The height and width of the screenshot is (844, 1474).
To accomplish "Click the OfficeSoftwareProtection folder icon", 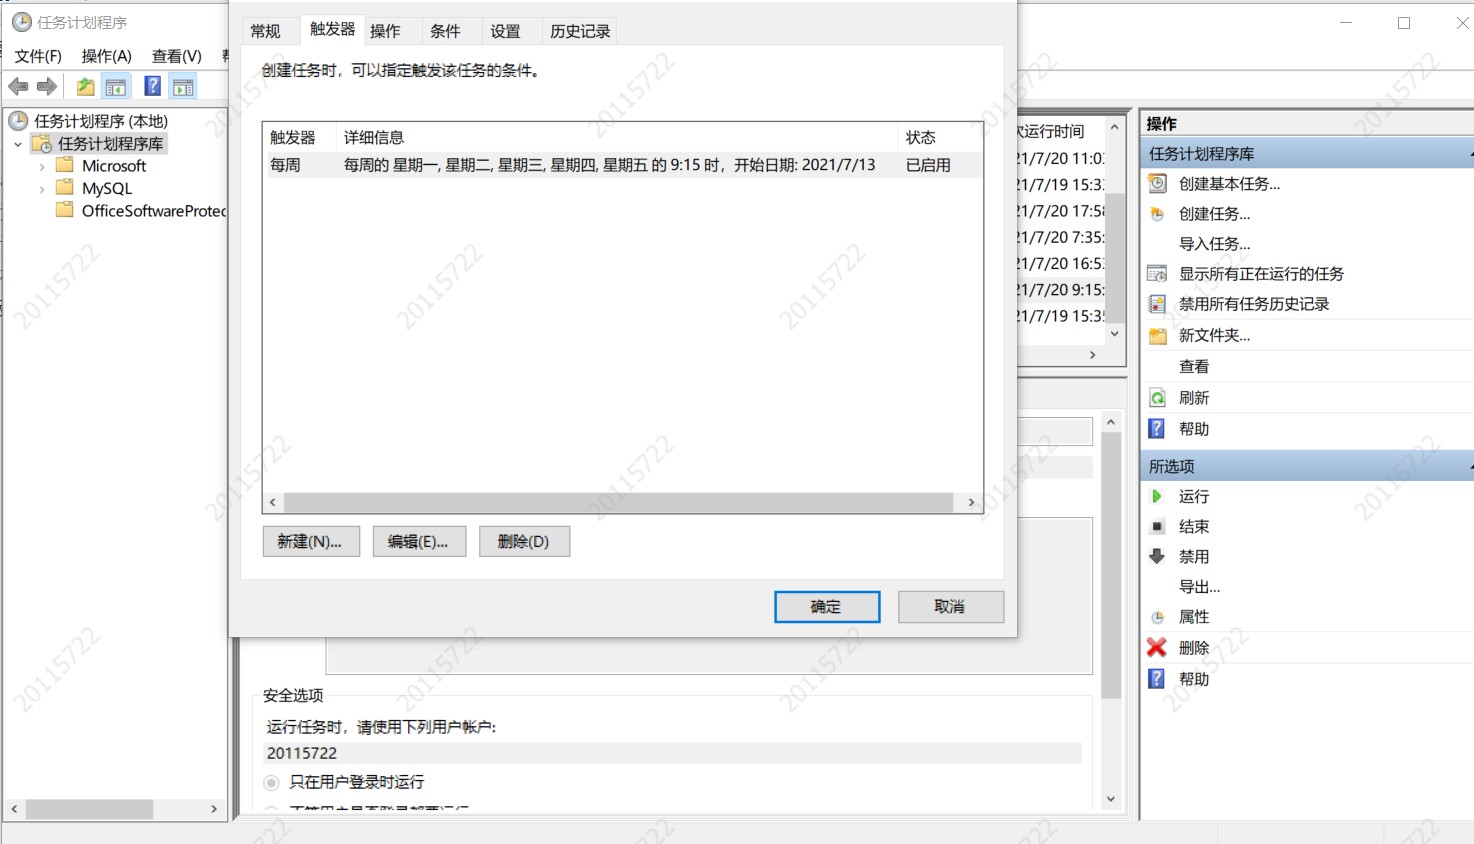I will pyautogui.click(x=65, y=210).
